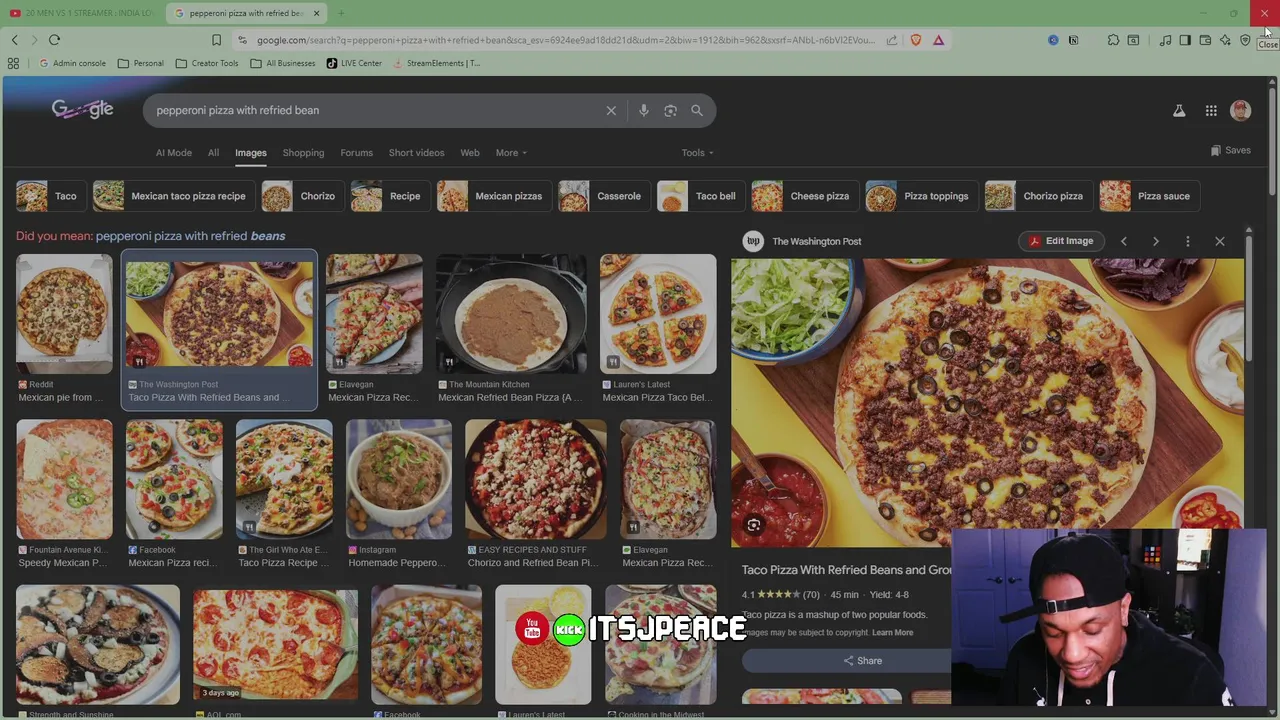The width and height of the screenshot is (1280, 720).
Task: Open Search Labs flask icon
Action: tap(1179, 111)
